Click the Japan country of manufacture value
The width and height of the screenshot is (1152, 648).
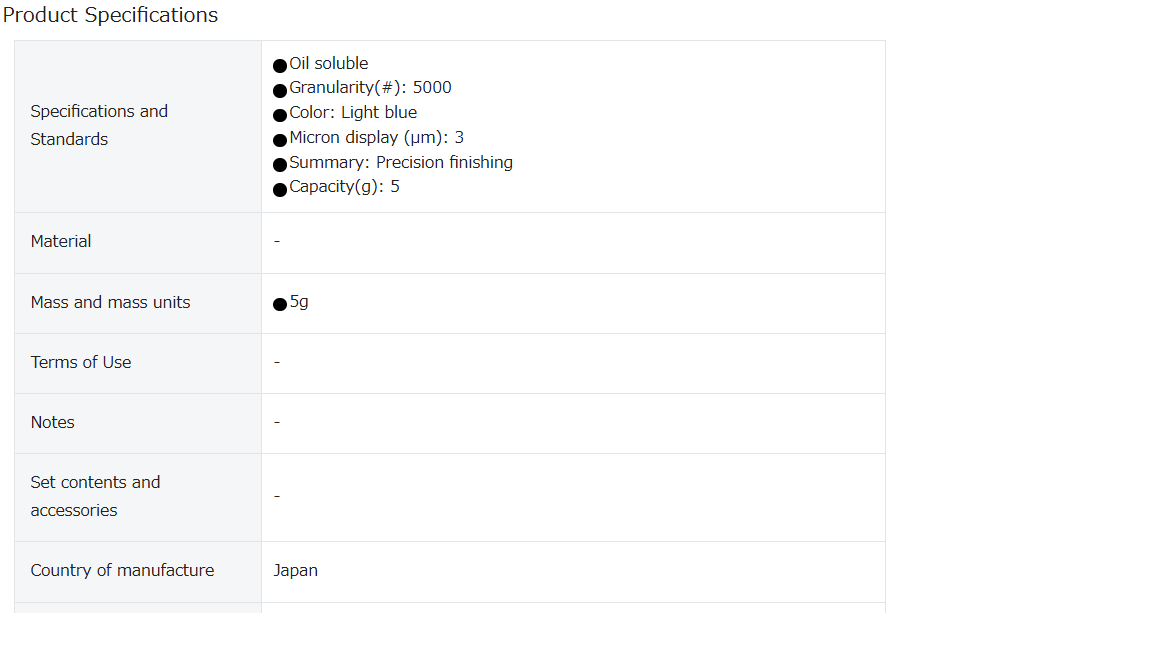pyautogui.click(x=295, y=570)
